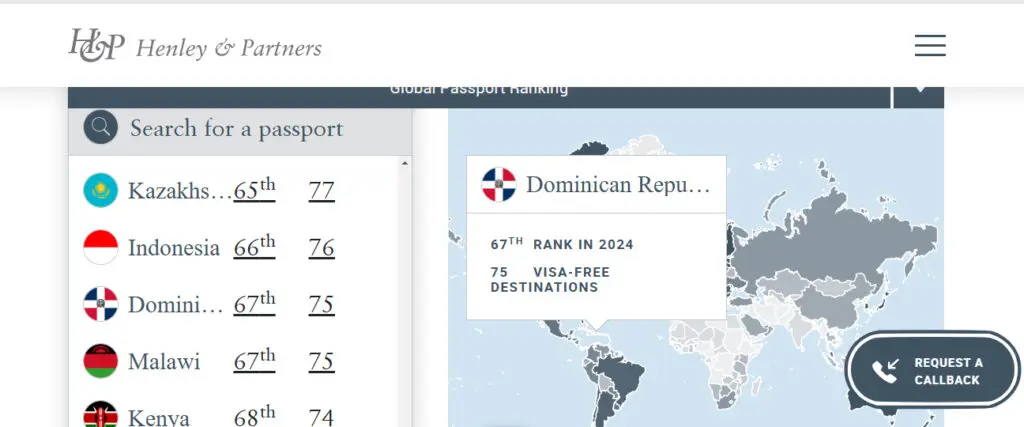Click Dominican Republic's 67th rank link
The height and width of the screenshot is (427, 1024).
pos(254,304)
